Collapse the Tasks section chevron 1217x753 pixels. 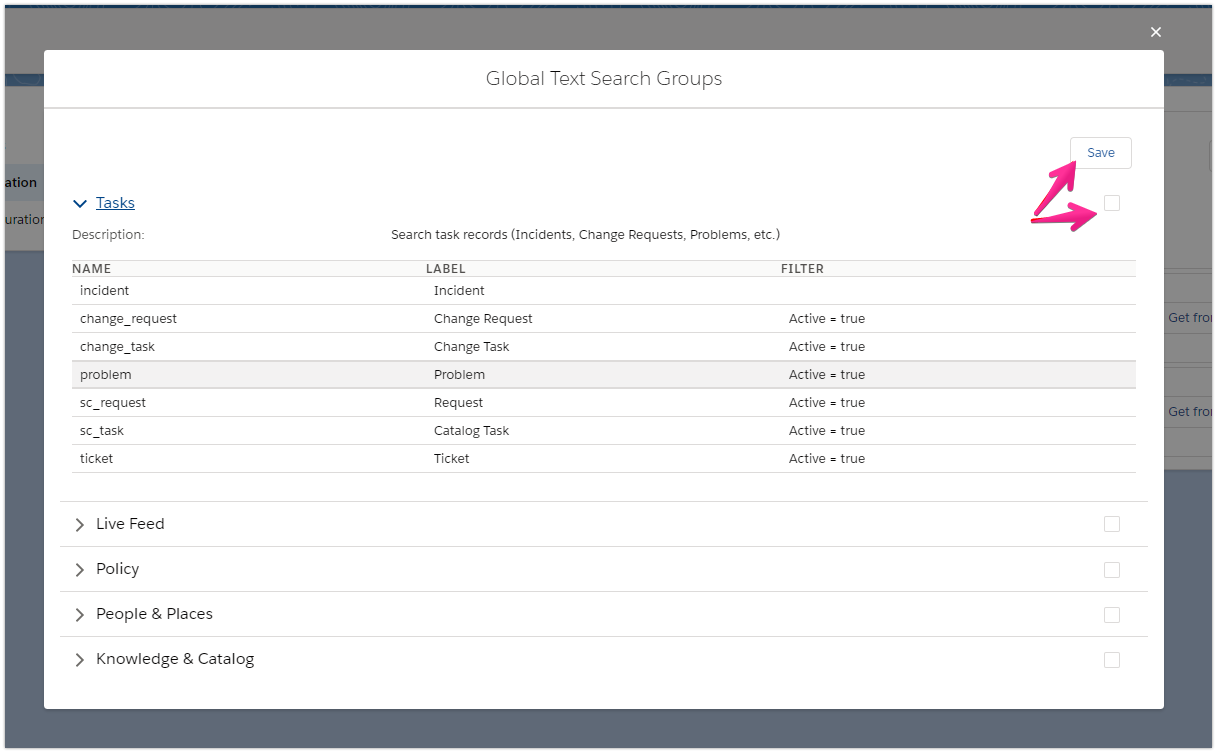click(x=80, y=203)
